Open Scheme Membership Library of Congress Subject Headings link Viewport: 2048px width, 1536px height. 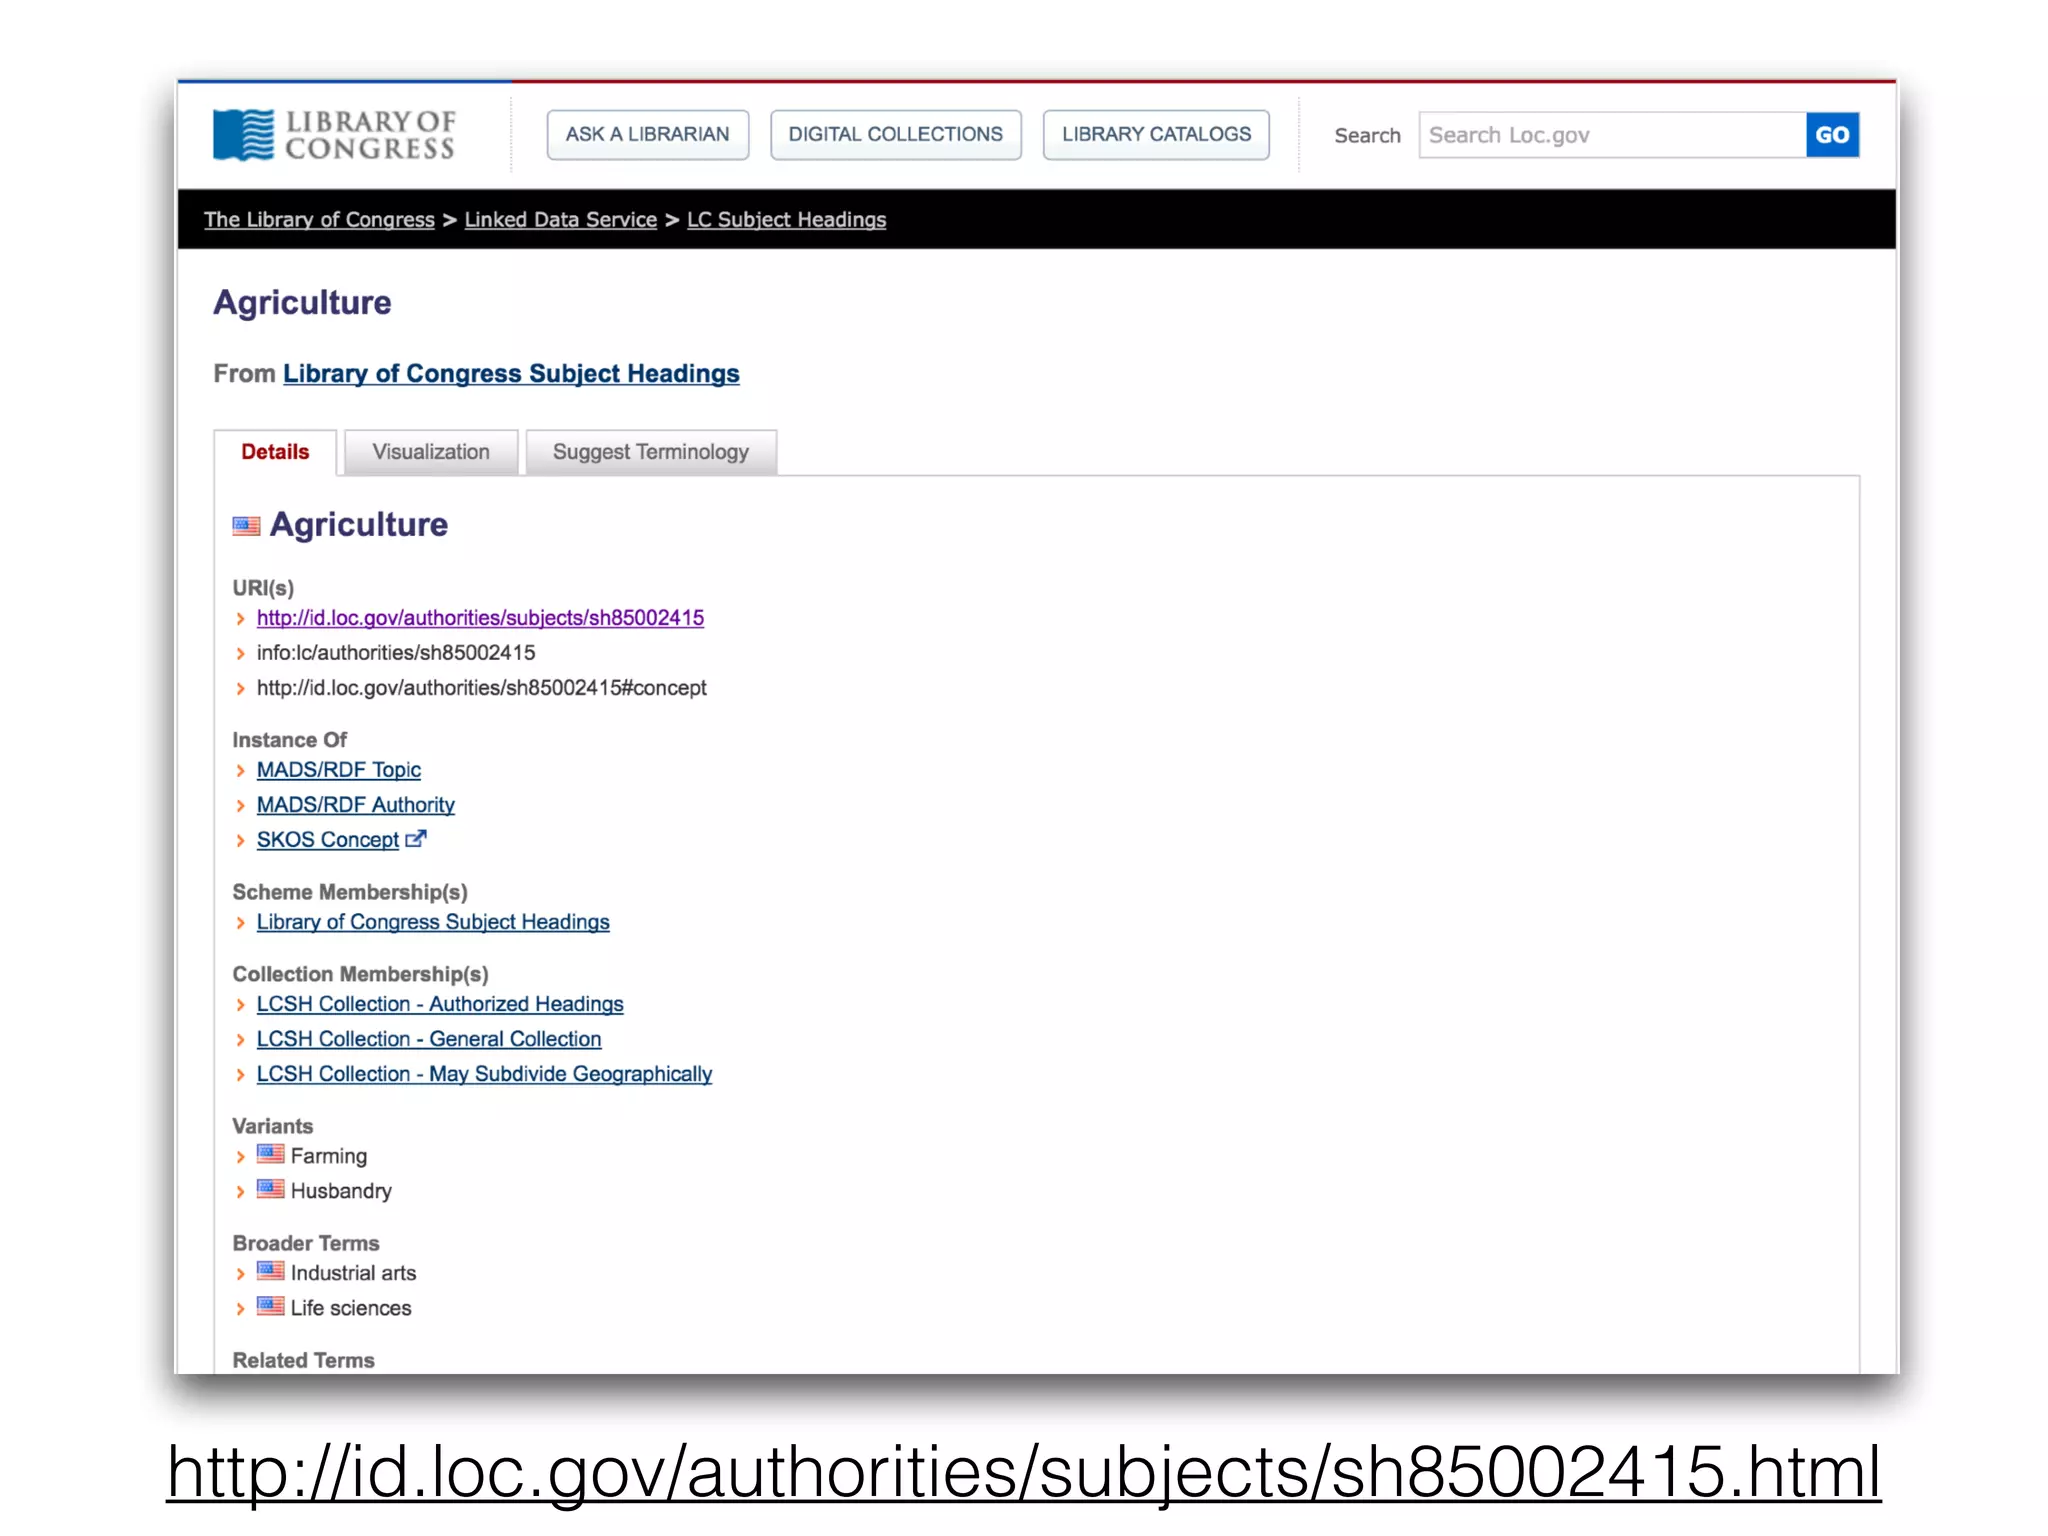coord(433,923)
